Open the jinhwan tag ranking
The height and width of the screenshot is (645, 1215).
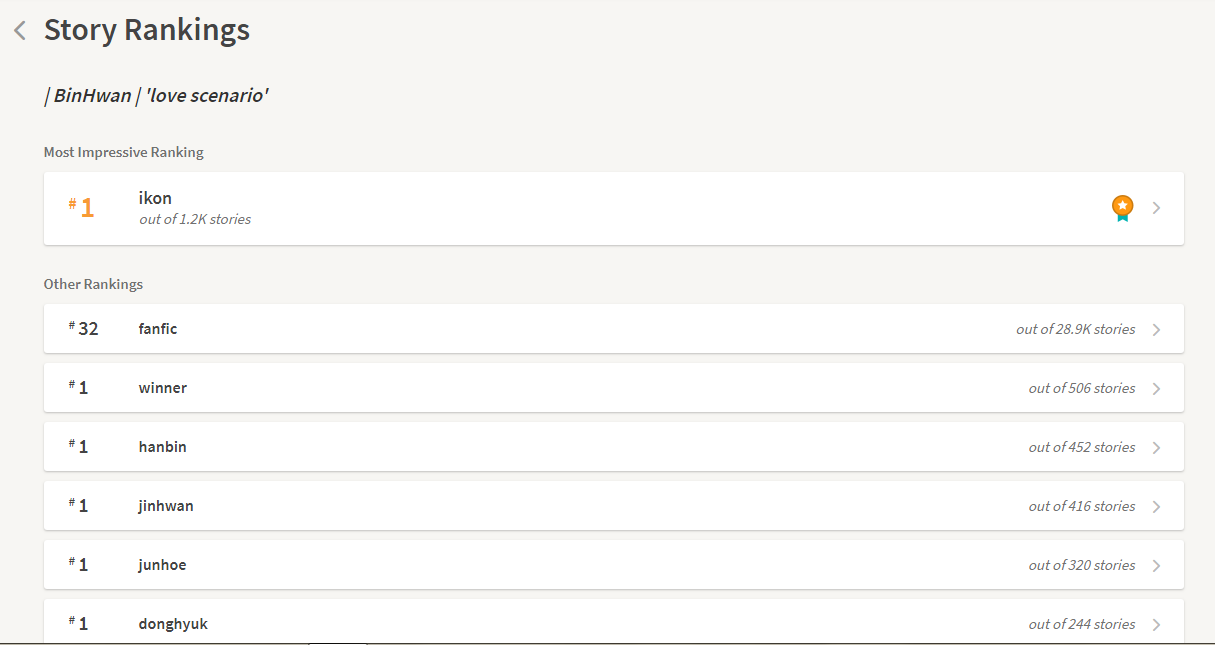pos(166,506)
